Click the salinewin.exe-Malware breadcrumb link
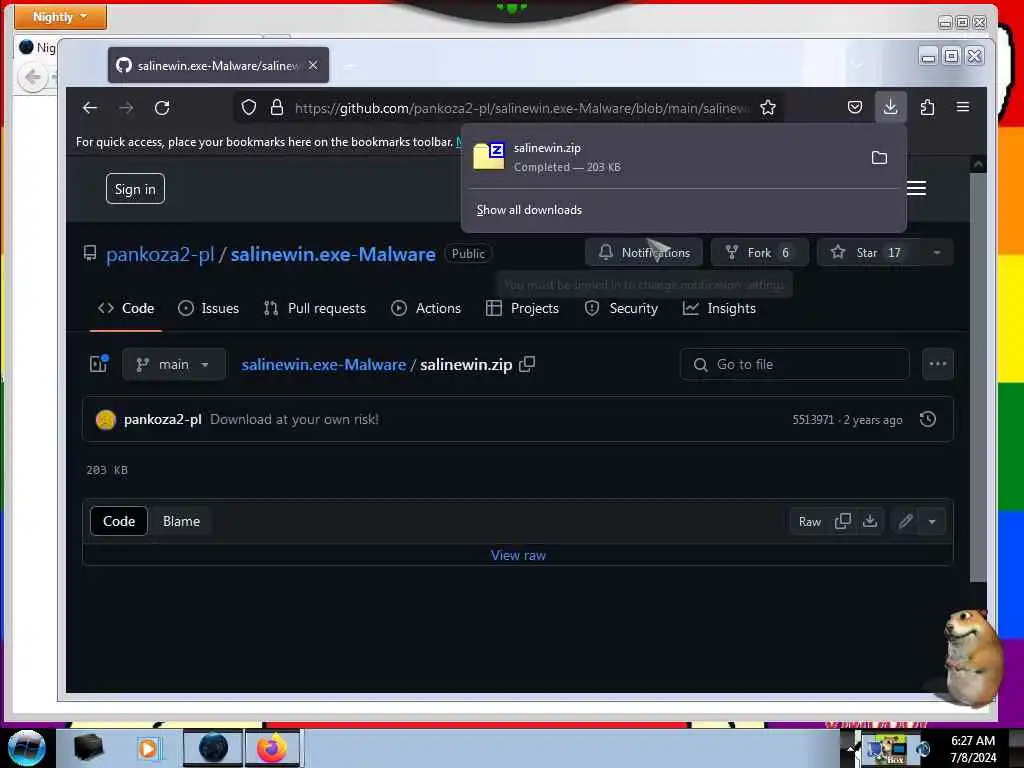The width and height of the screenshot is (1024, 768). coord(324,364)
